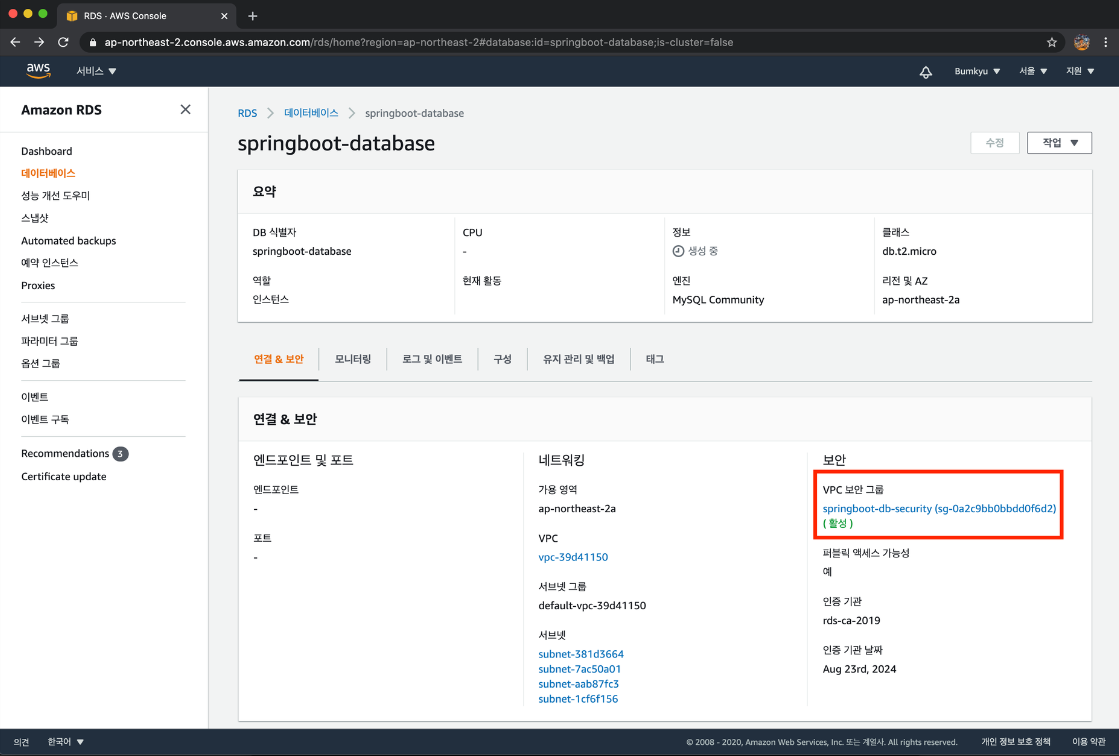Open the 유지 관리 및 백업 tab
This screenshot has width=1119, height=756.
click(579, 359)
